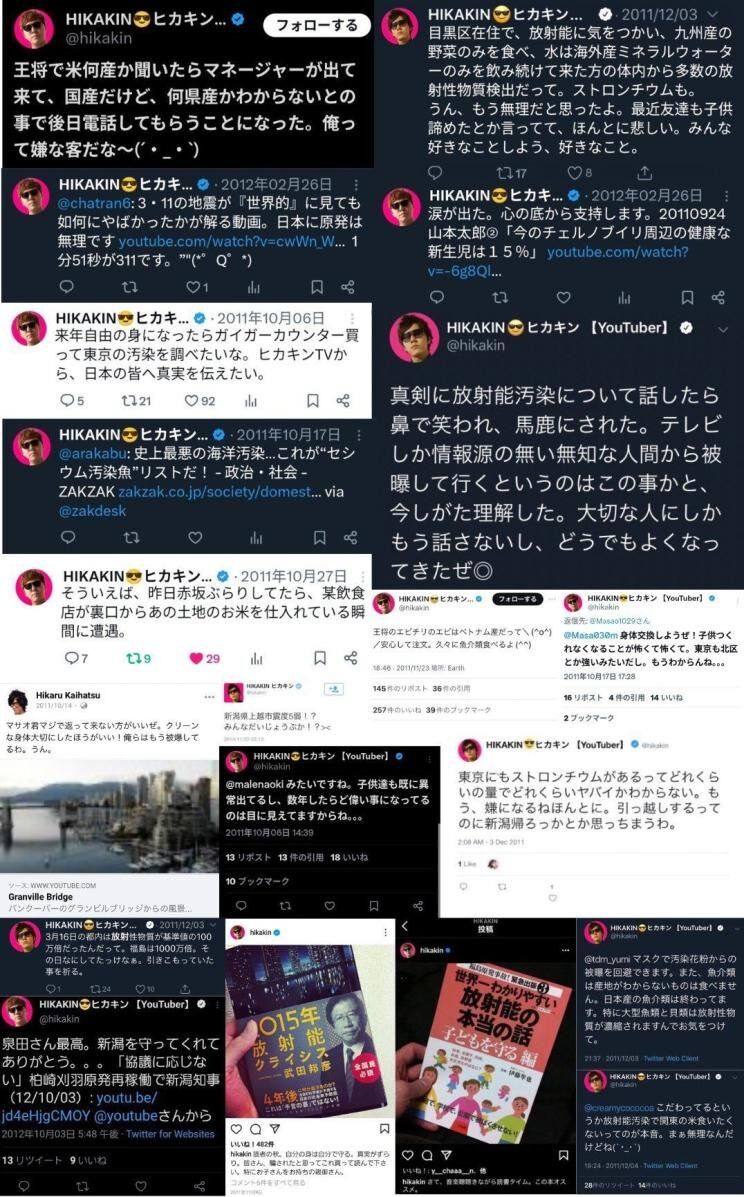Retweet the tweet showing 17 retweets
Viewport: 744px width, 1197px height.
coord(505,172)
